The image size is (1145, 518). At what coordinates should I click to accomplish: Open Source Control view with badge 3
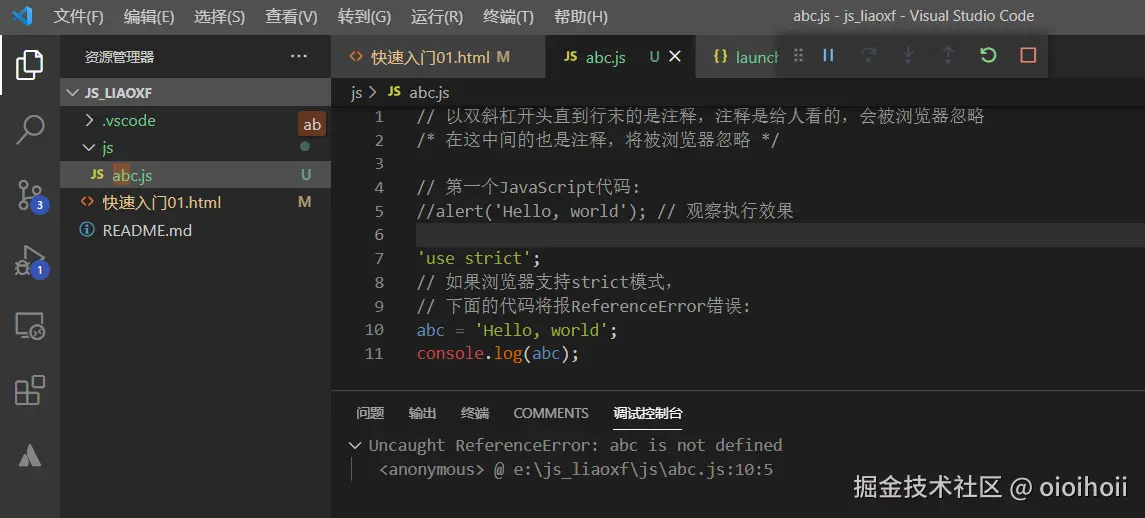coord(31,195)
